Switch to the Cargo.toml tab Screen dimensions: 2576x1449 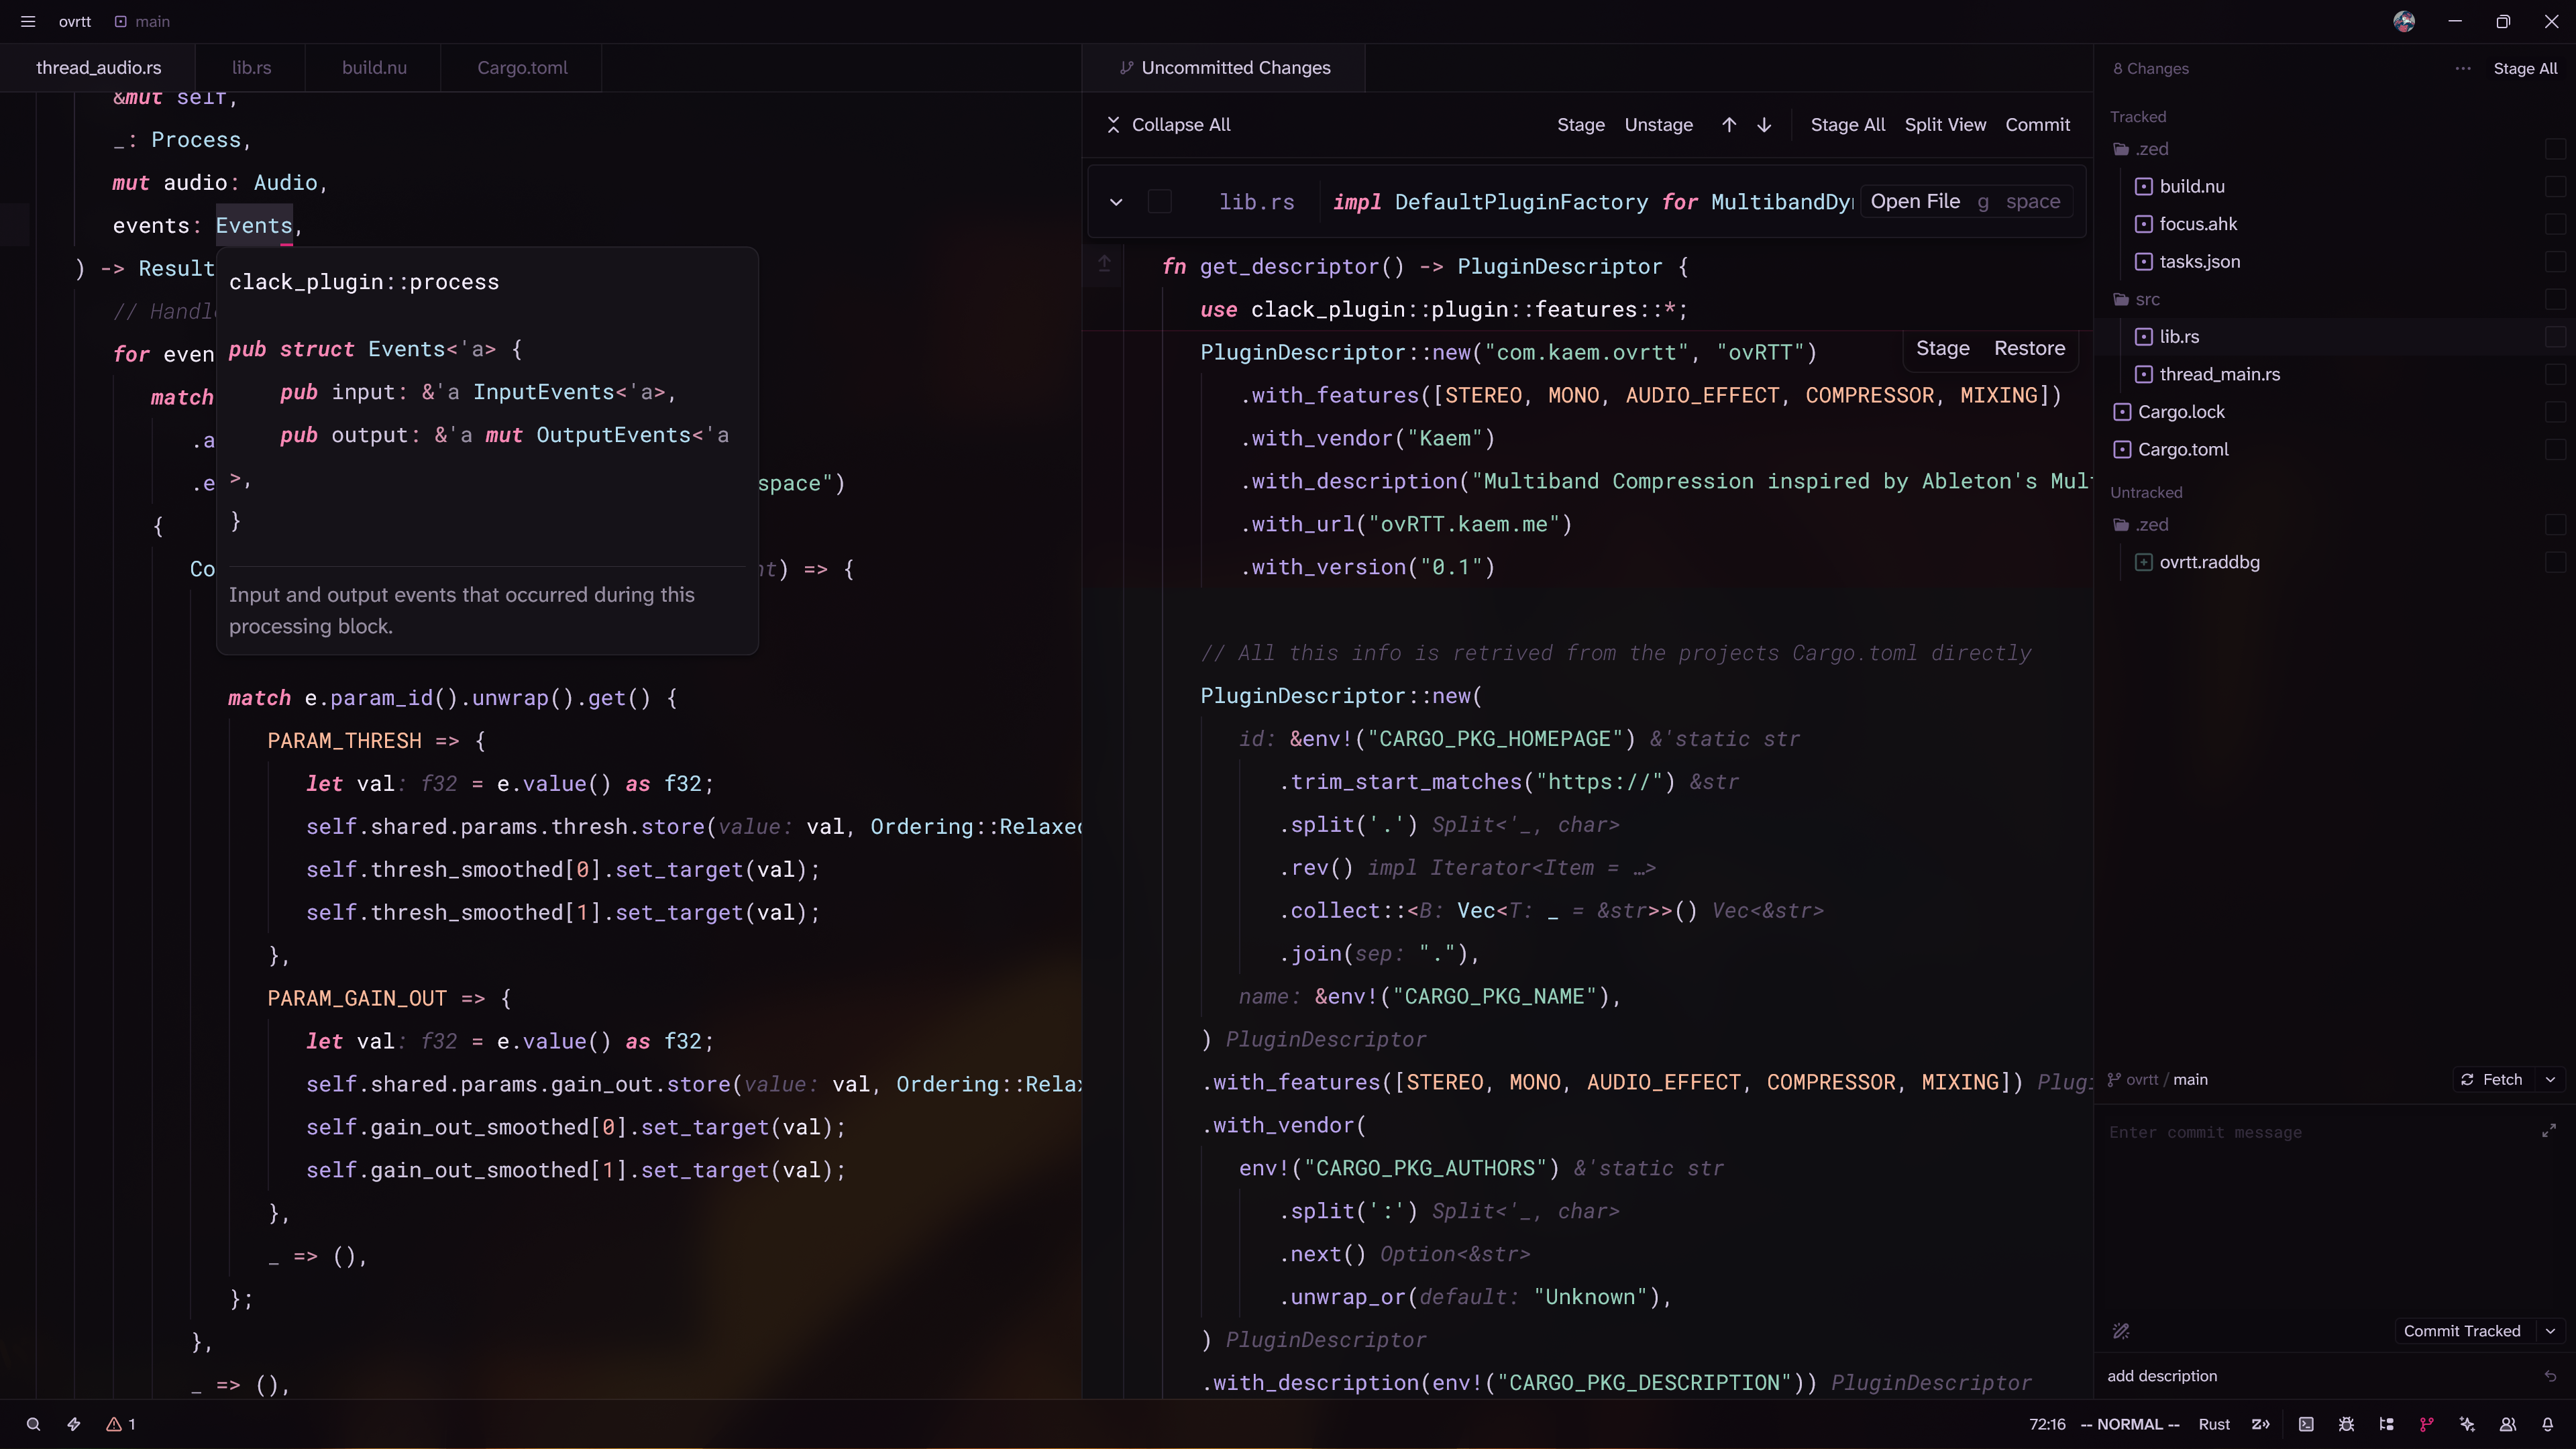click(522, 67)
